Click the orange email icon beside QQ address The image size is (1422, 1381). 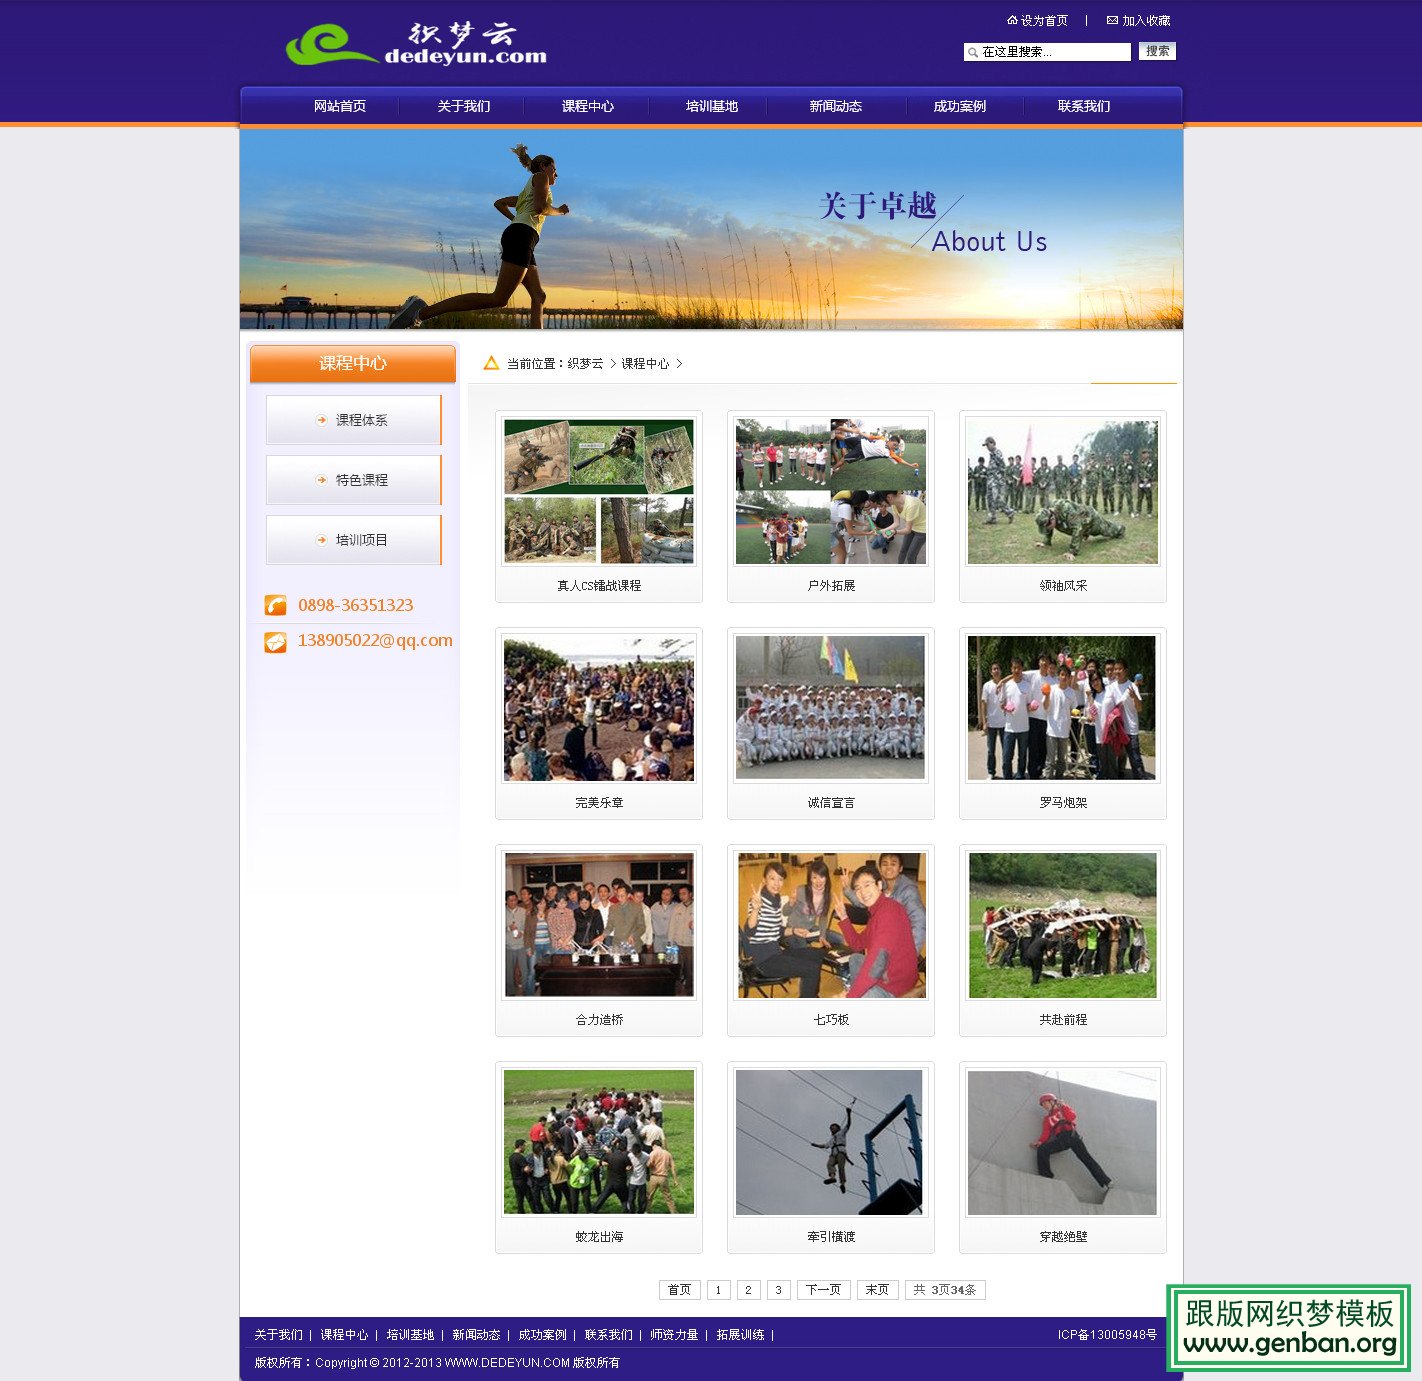[x=275, y=642]
